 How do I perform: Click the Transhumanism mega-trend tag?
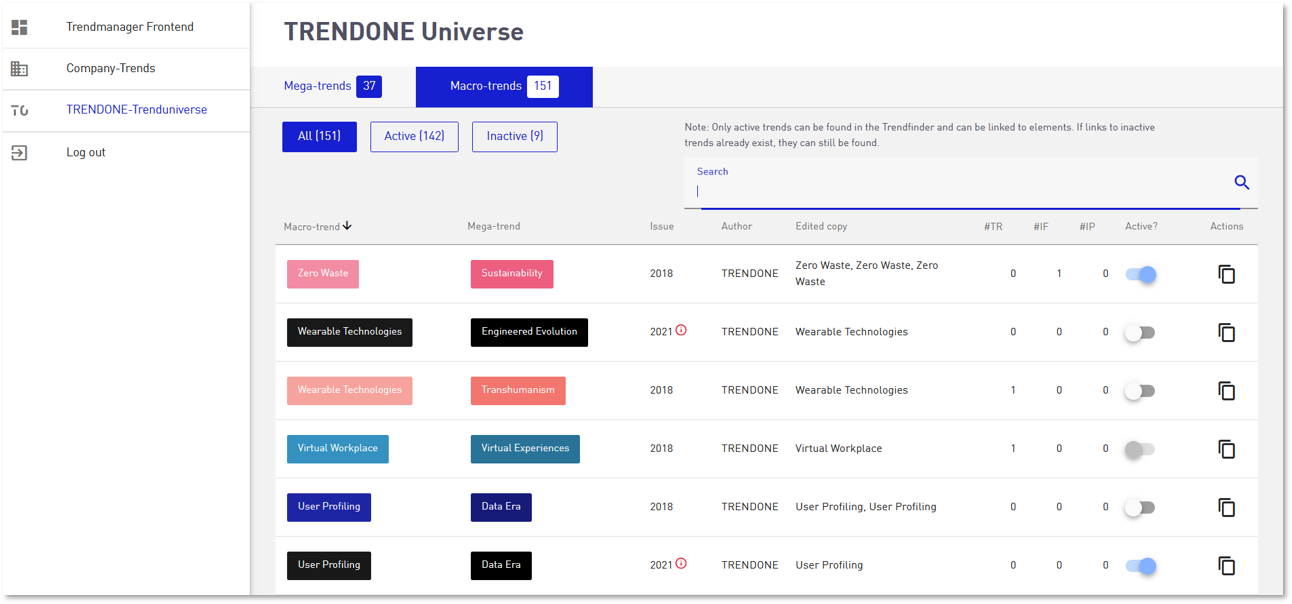click(518, 391)
